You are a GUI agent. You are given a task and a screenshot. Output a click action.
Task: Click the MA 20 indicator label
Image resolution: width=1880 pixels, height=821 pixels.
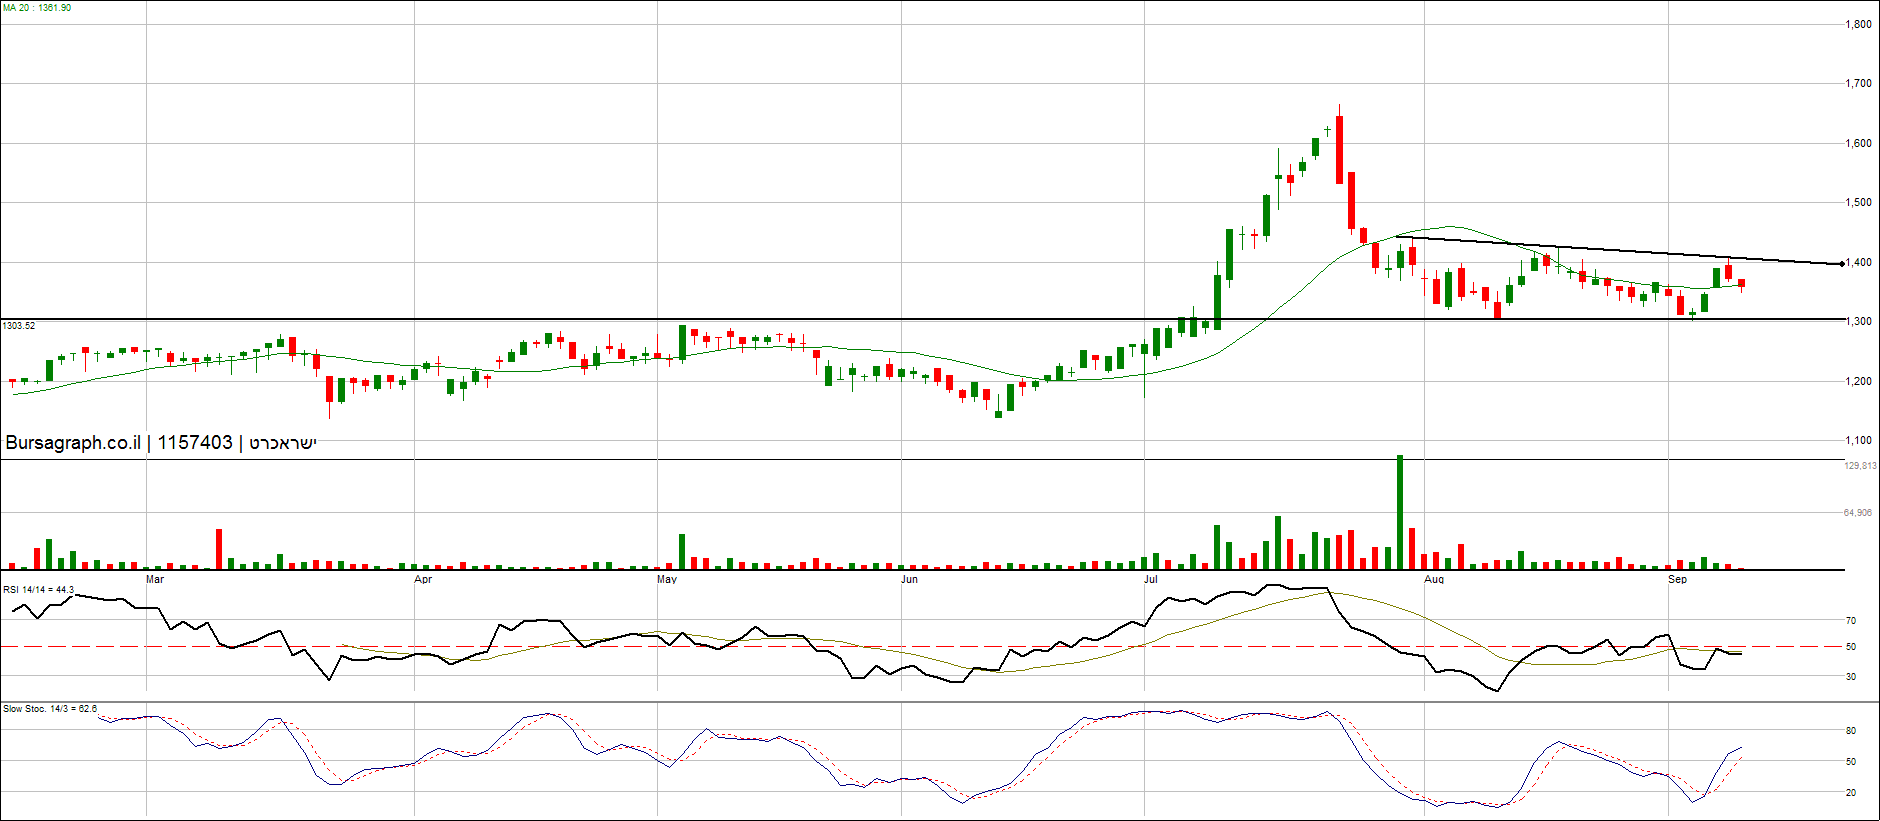[36, 8]
